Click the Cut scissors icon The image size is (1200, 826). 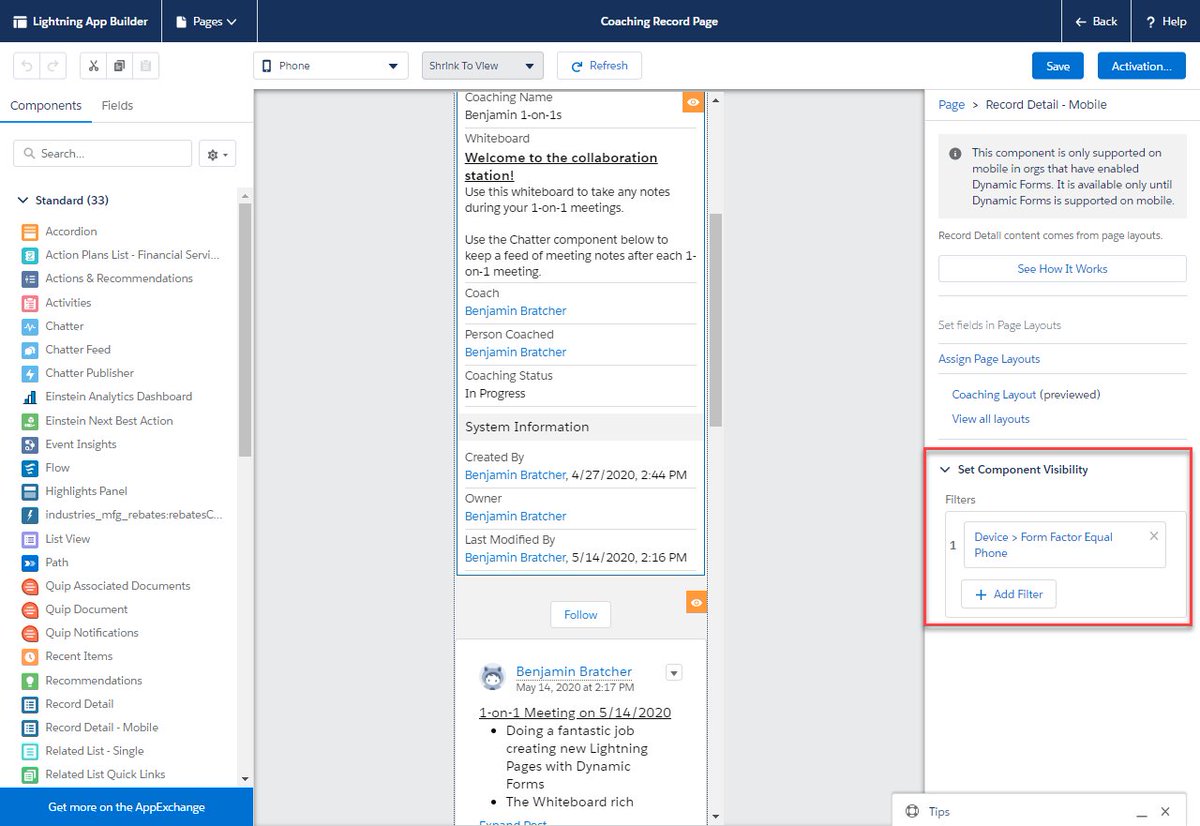pyautogui.click(x=93, y=66)
